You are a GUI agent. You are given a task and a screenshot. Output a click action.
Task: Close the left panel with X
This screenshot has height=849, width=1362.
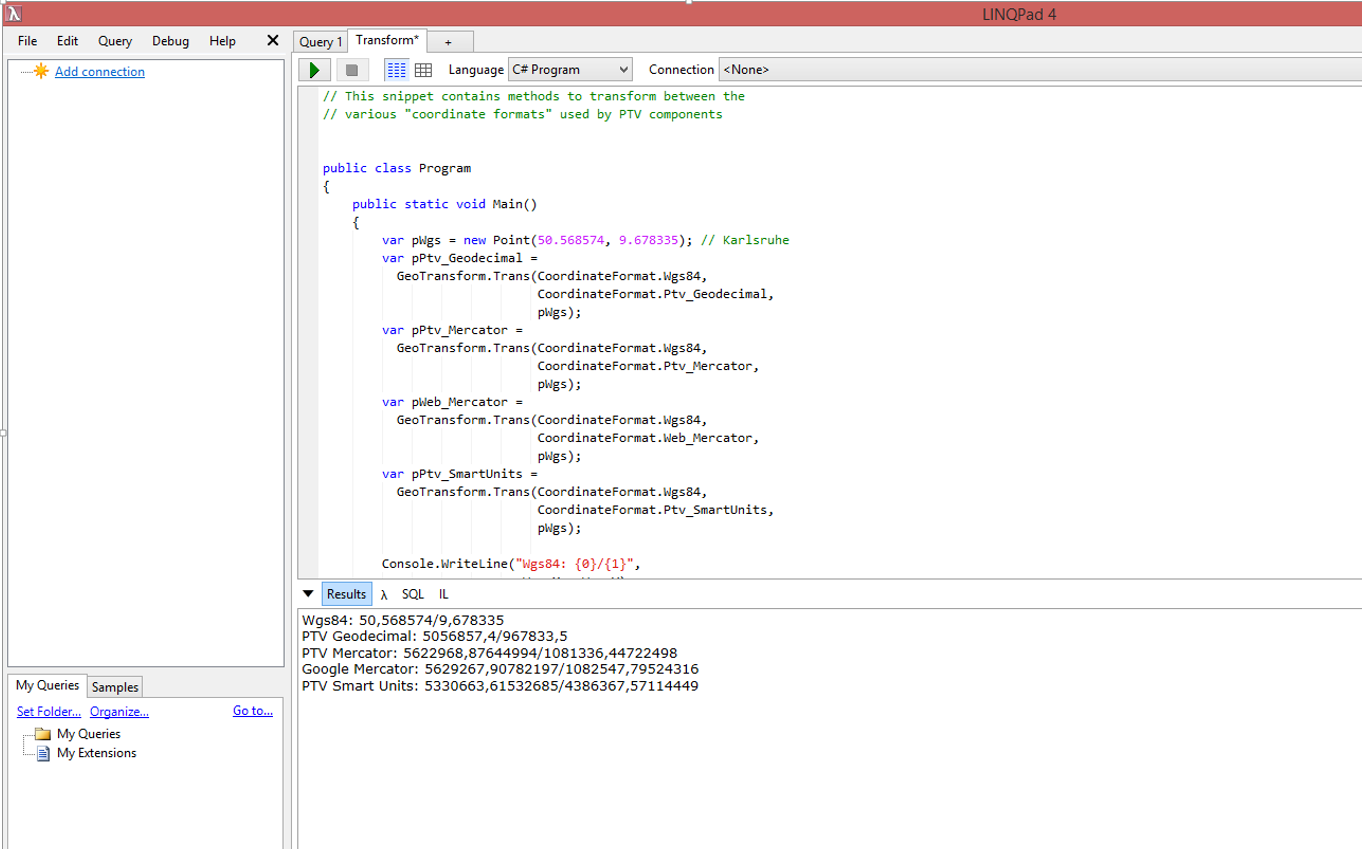click(x=272, y=41)
